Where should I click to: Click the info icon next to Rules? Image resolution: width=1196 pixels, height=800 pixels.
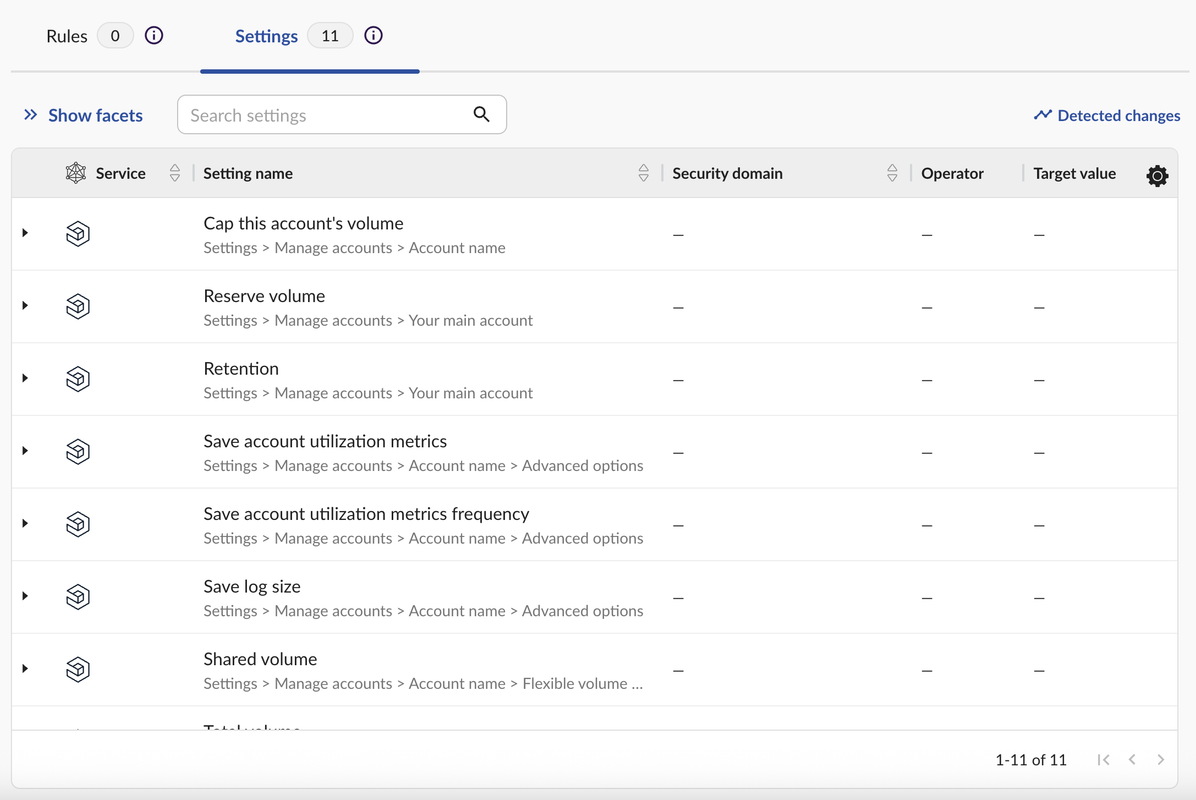tap(154, 36)
